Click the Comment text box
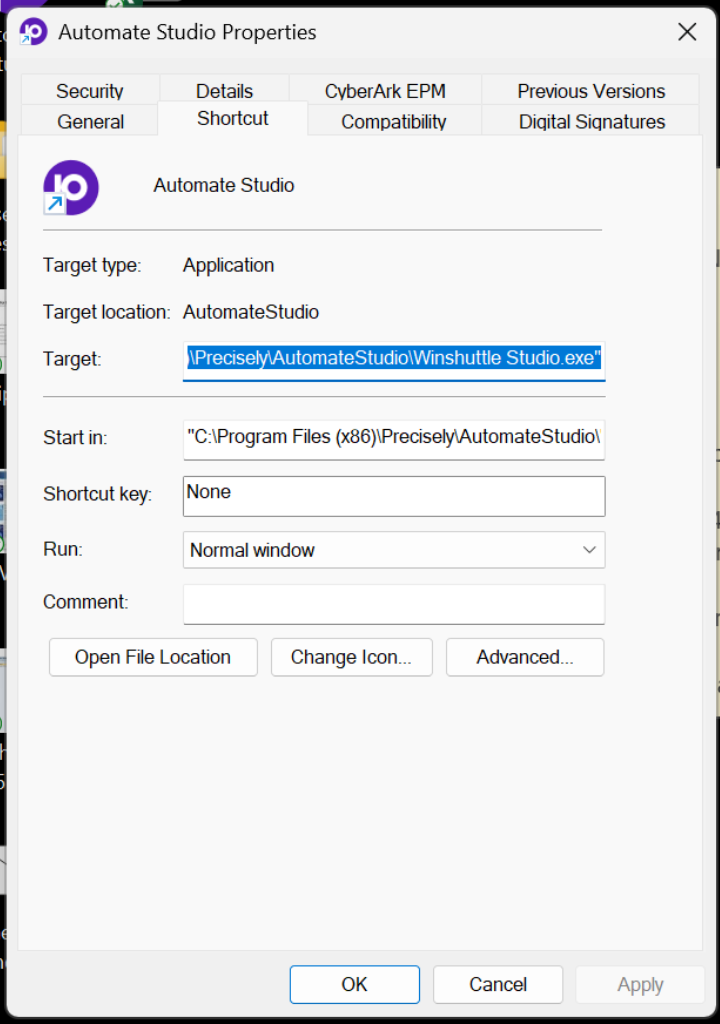This screenshot has width=720, height=1024. point(394,603)
